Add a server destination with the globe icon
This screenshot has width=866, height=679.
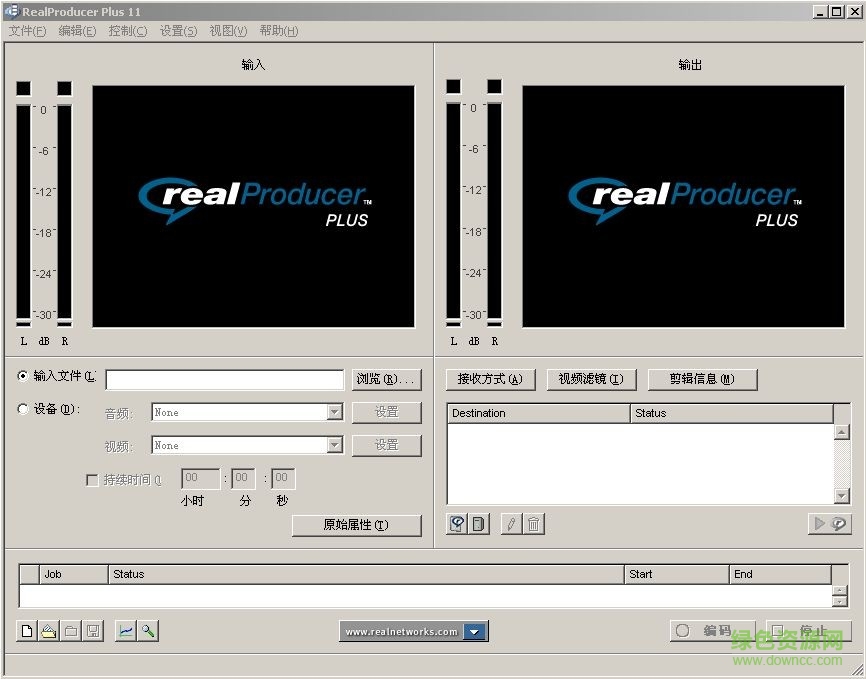pyautogui.click(x=458, y=523)
